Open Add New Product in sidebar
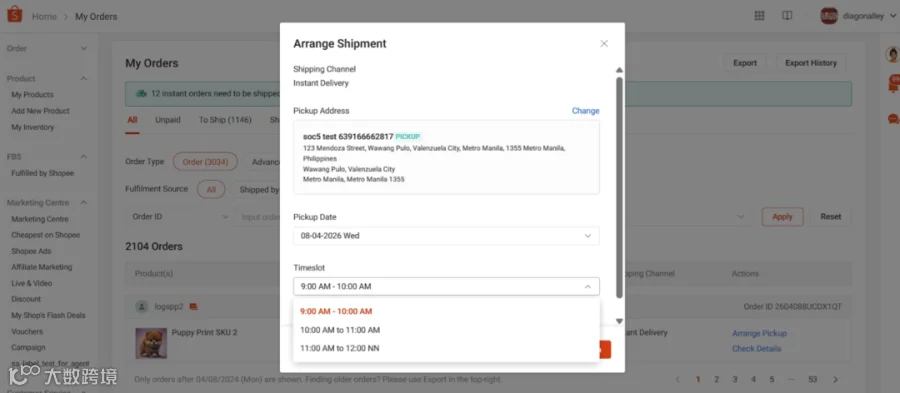Viewport: 900px width, 393px height. (x=40, y=111)
